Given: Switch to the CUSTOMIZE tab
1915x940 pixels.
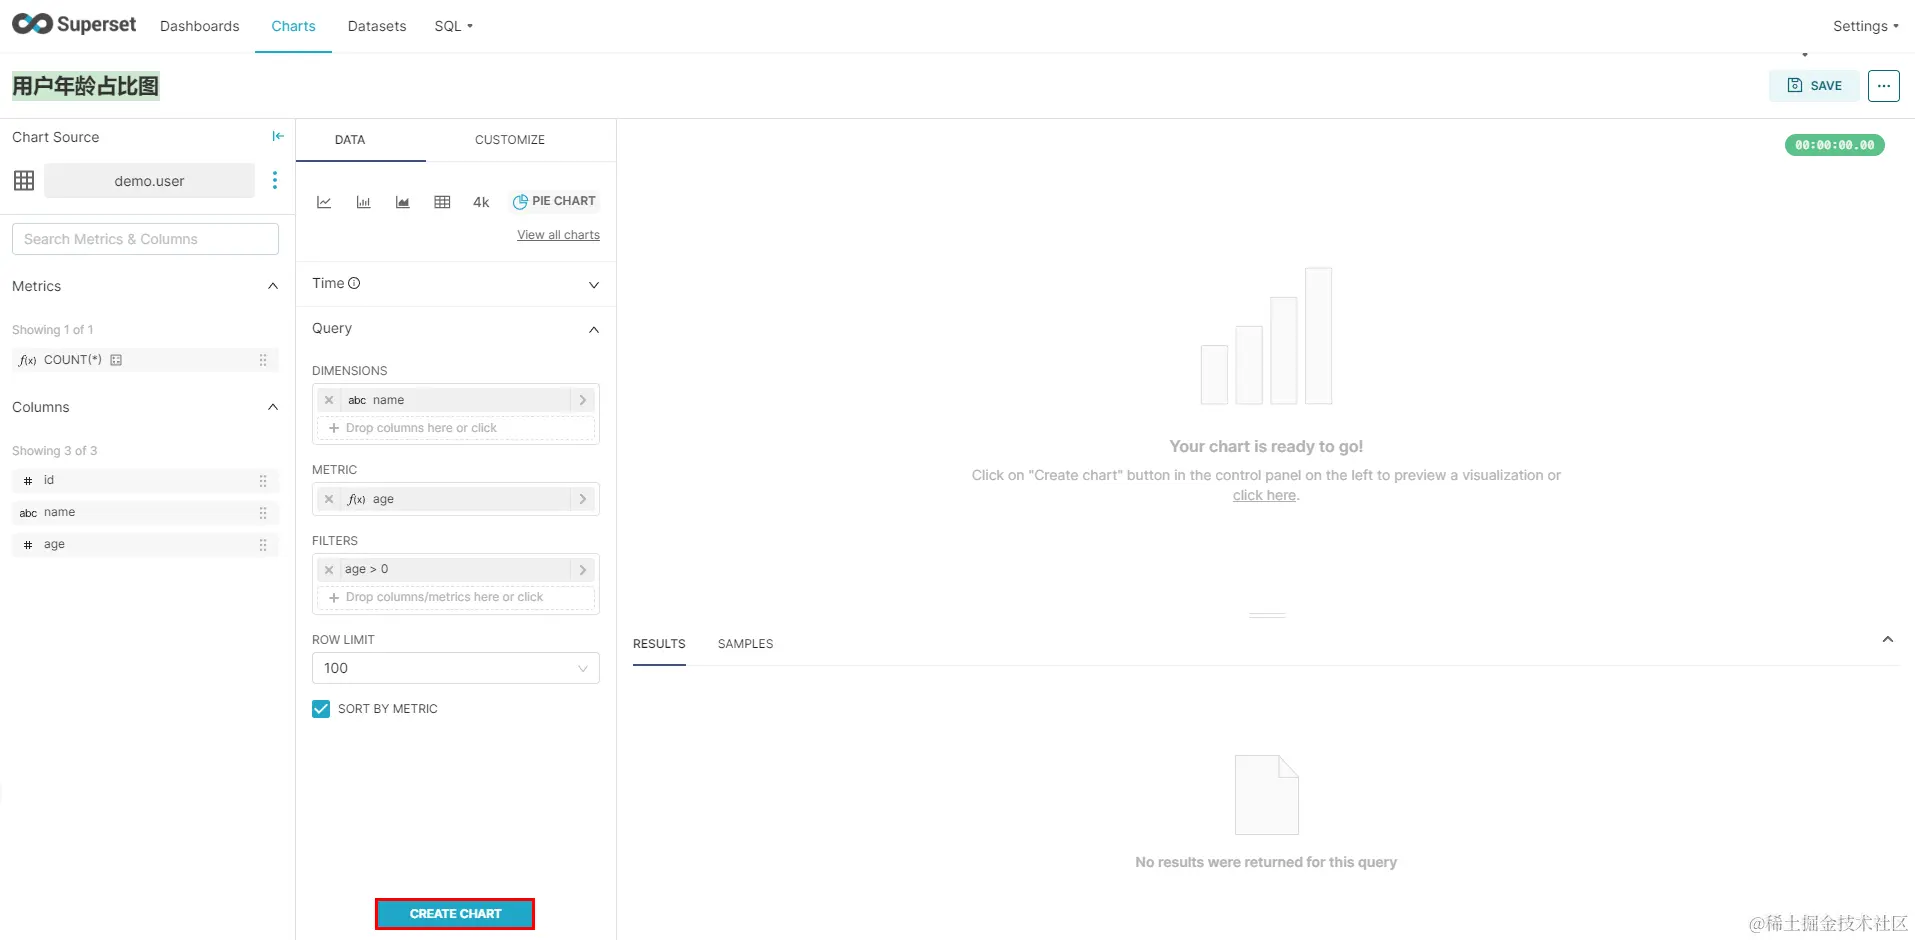Looking at the screenshot, I should coord(510,140).
